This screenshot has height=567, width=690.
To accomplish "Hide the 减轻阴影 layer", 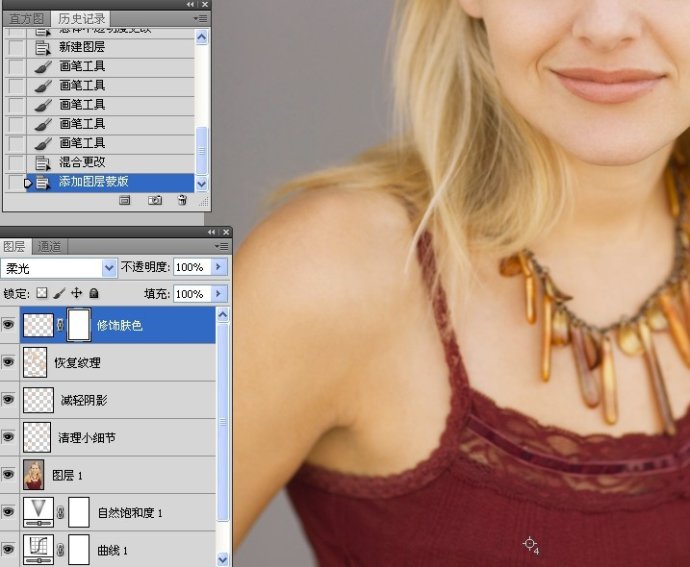I will 8,400.
